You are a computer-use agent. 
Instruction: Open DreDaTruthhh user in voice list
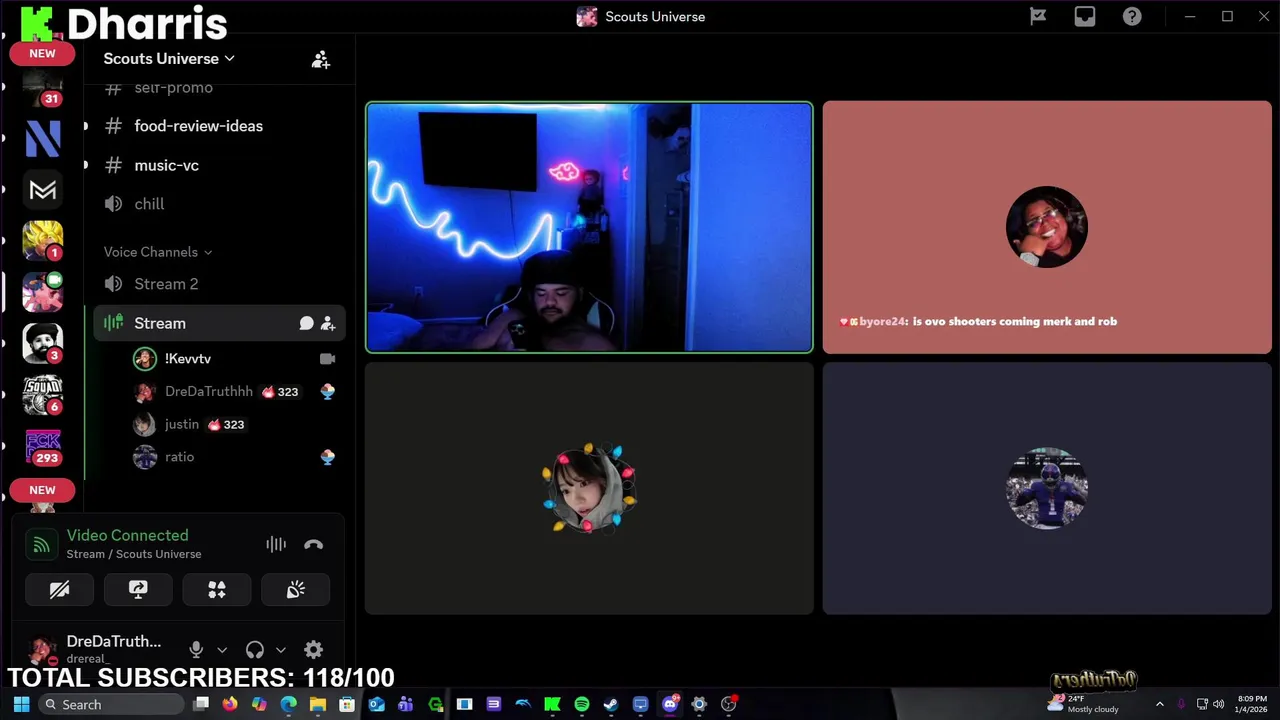click(238, 392)
